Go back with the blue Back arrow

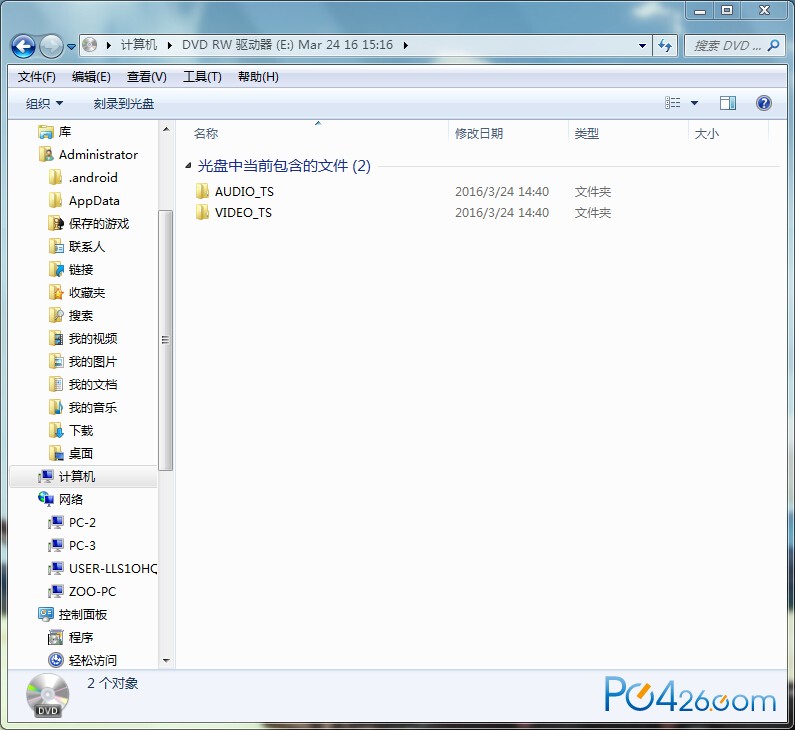(x=23, y=47)
